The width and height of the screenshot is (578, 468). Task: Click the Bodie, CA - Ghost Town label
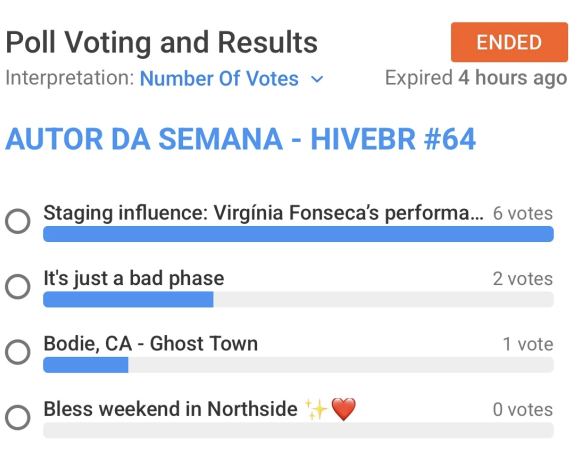(x=151, y=343)
